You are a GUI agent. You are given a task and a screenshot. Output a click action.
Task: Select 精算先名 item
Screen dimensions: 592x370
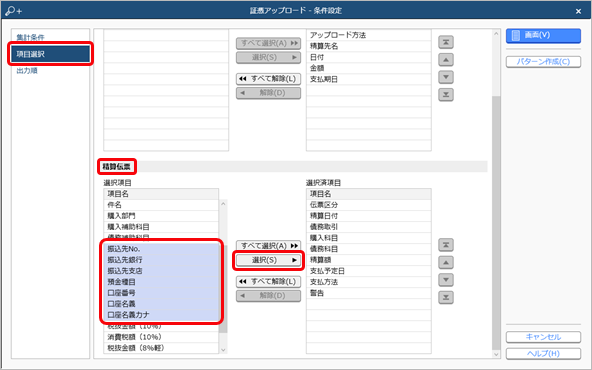pyautogui.click(x=368, y=46)
